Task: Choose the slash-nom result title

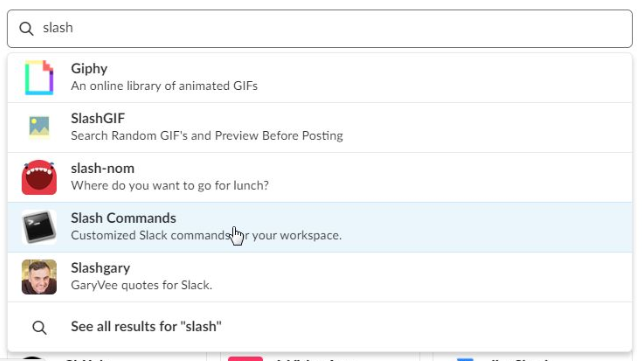Action: (102, 168)
